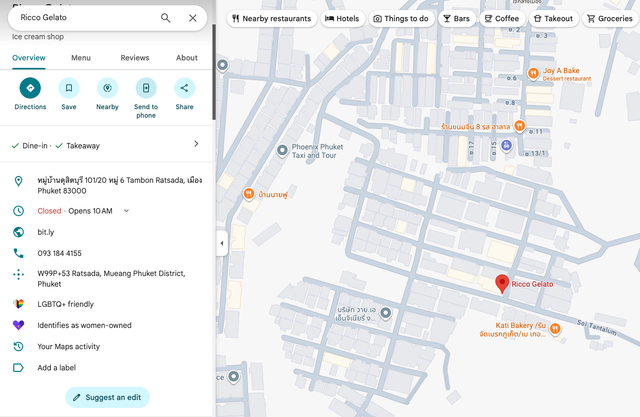Open Joy A Bake restaurant marker

[533, 73]
